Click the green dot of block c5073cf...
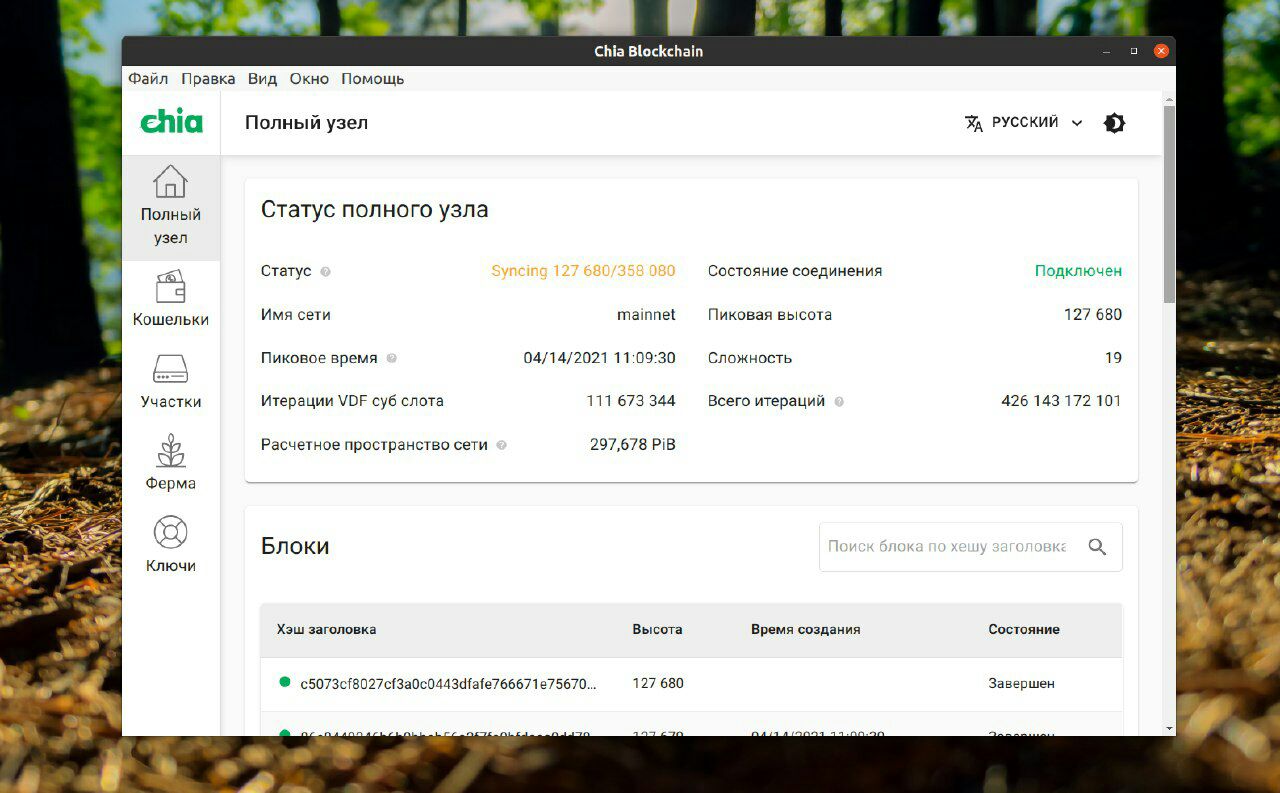Image resolution: width=1280 pixels, height=793 pixels. click(285, 682)
